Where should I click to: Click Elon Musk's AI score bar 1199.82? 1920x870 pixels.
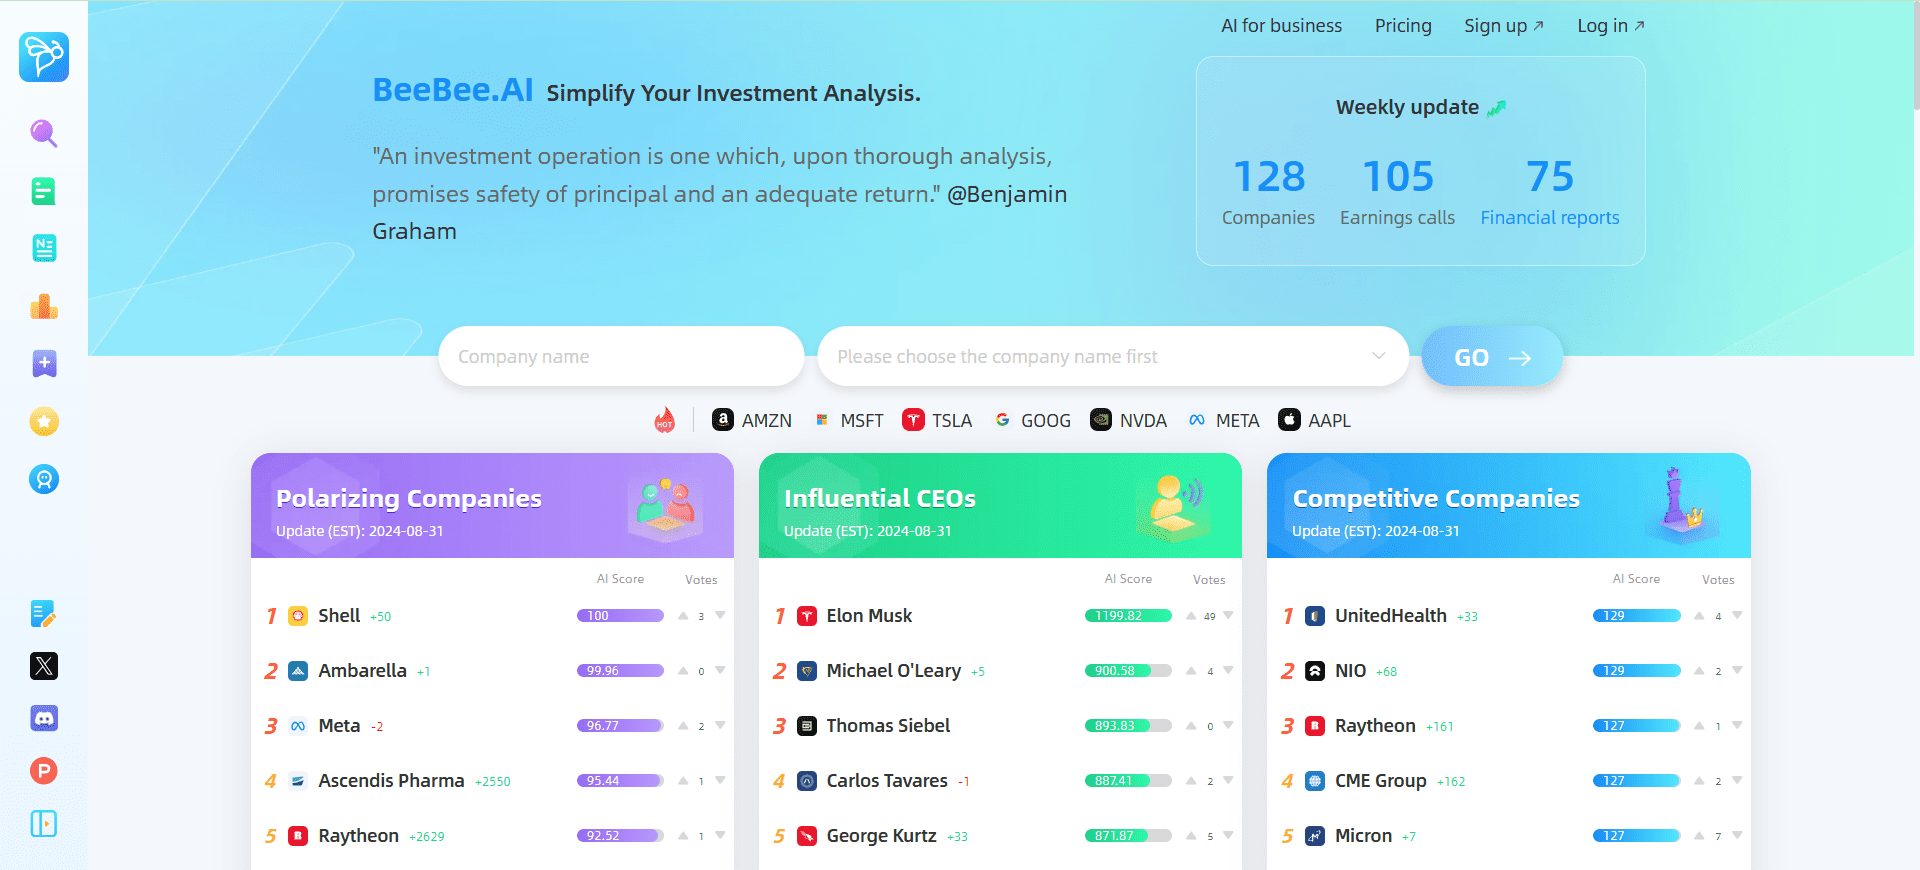point(1128,615)
